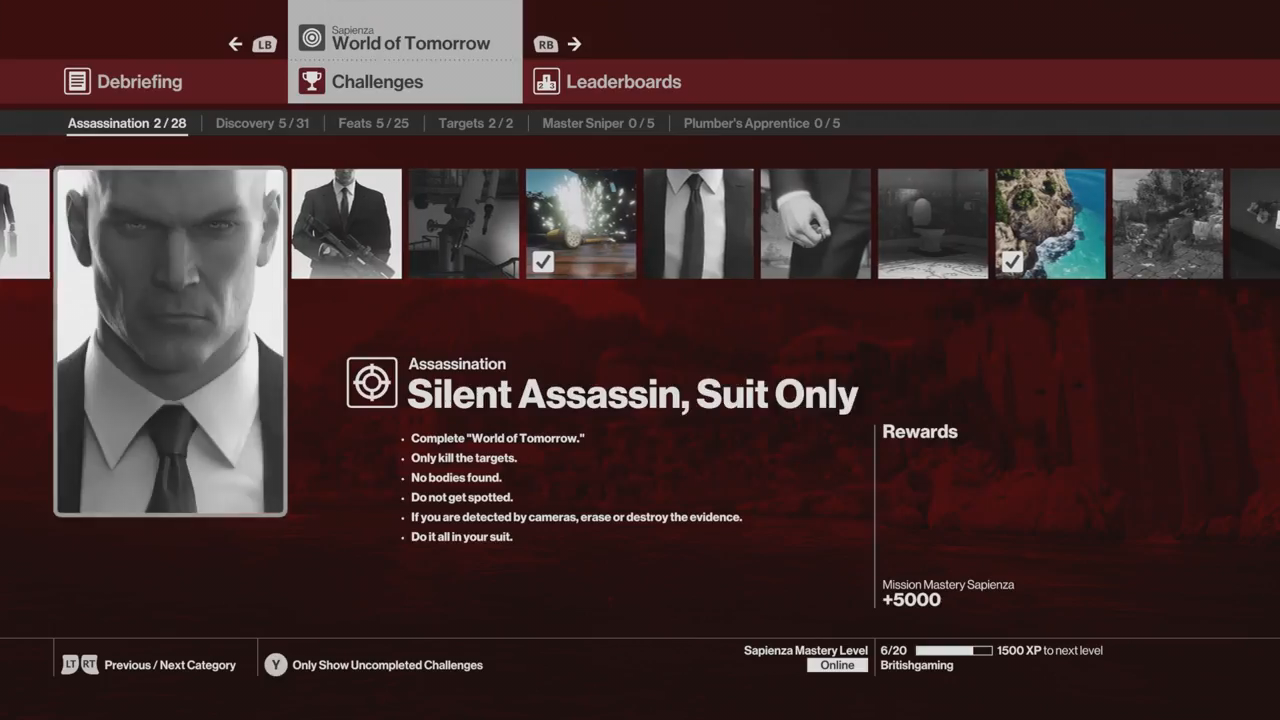Click Only Show Uncompleted Challenges
The height and width of the screenshot is (720, 1280).
(387, 665)
